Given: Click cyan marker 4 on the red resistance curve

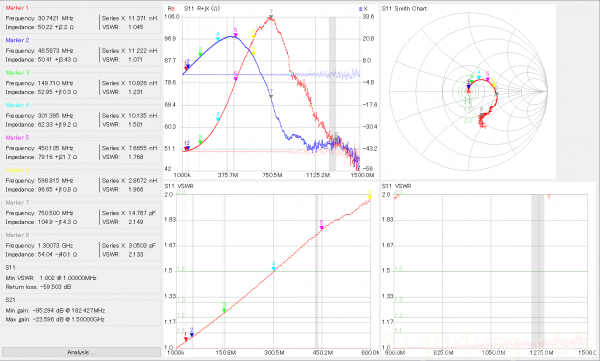Looking at the screenshot, I should pos(218,119).
